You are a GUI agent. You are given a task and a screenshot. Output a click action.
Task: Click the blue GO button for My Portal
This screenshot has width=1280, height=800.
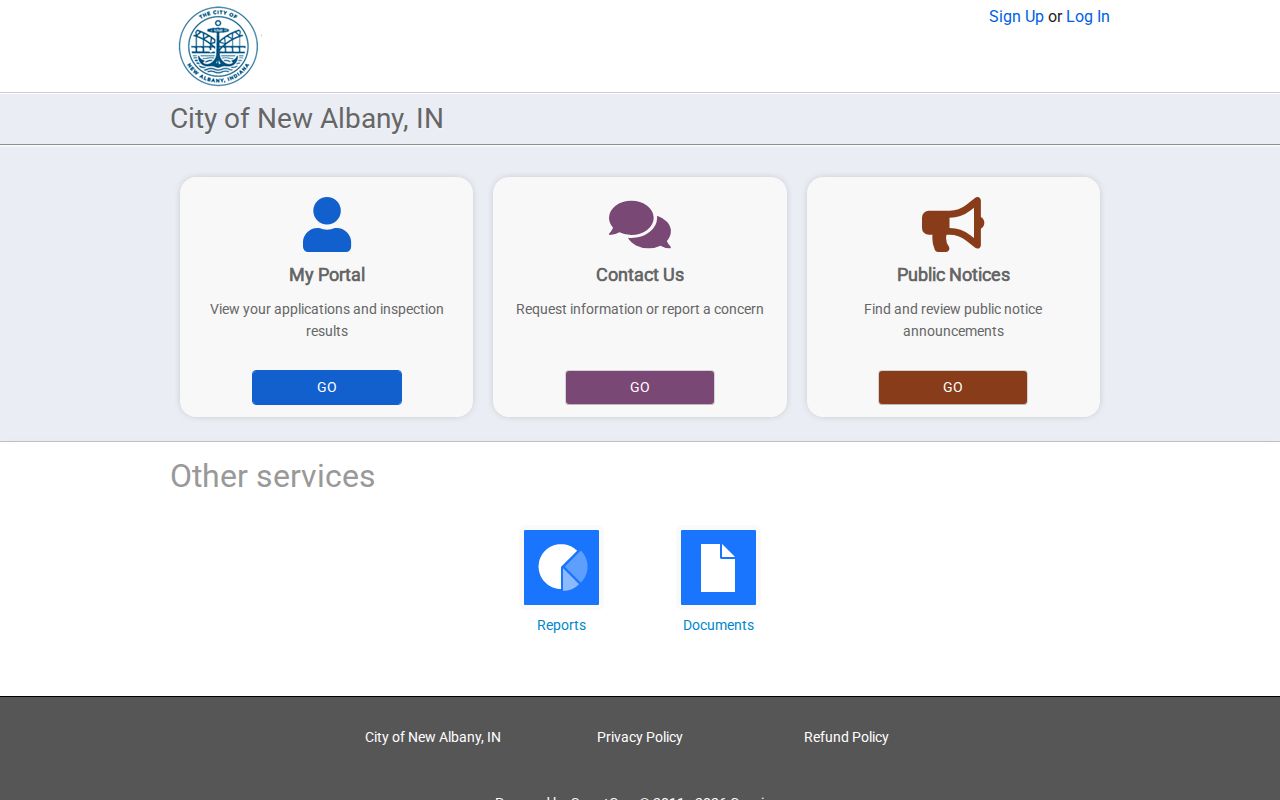(x=327, y=387)
